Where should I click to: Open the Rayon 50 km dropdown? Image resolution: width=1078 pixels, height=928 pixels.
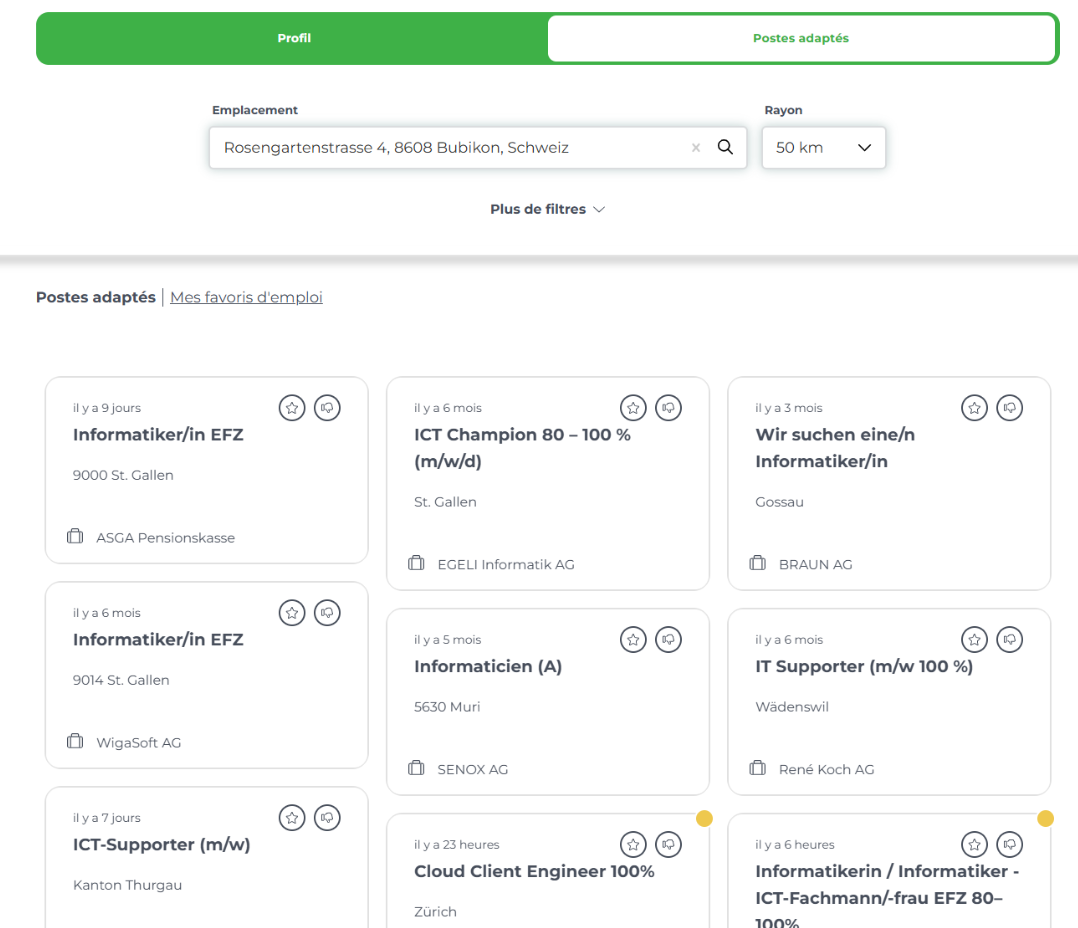pos(824,148)
